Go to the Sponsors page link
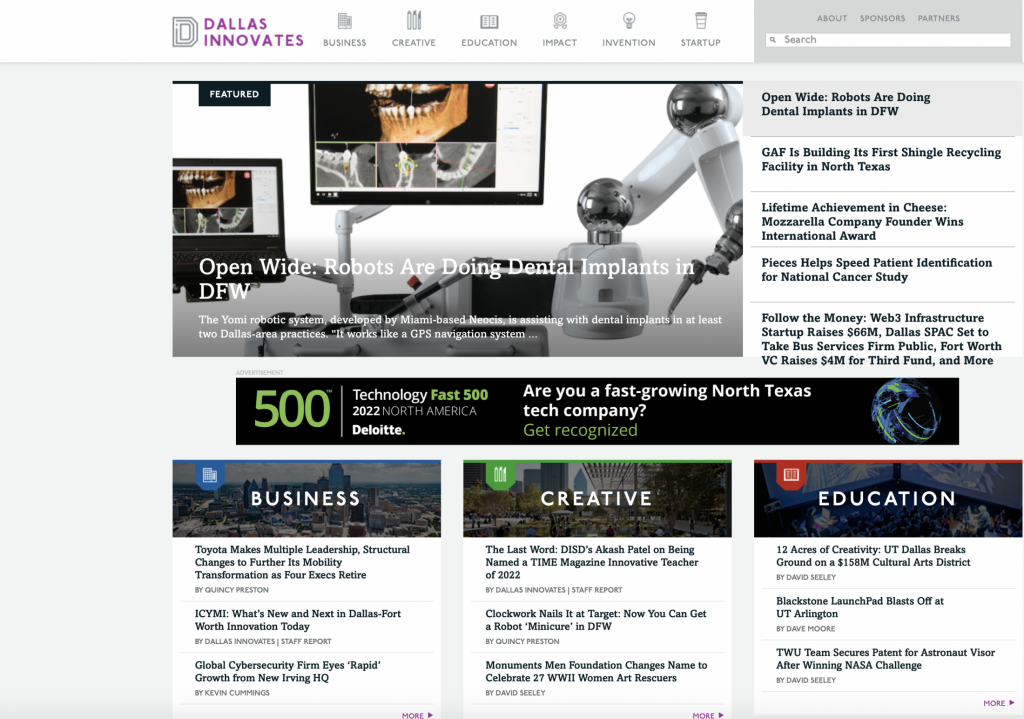 point(882,18)
